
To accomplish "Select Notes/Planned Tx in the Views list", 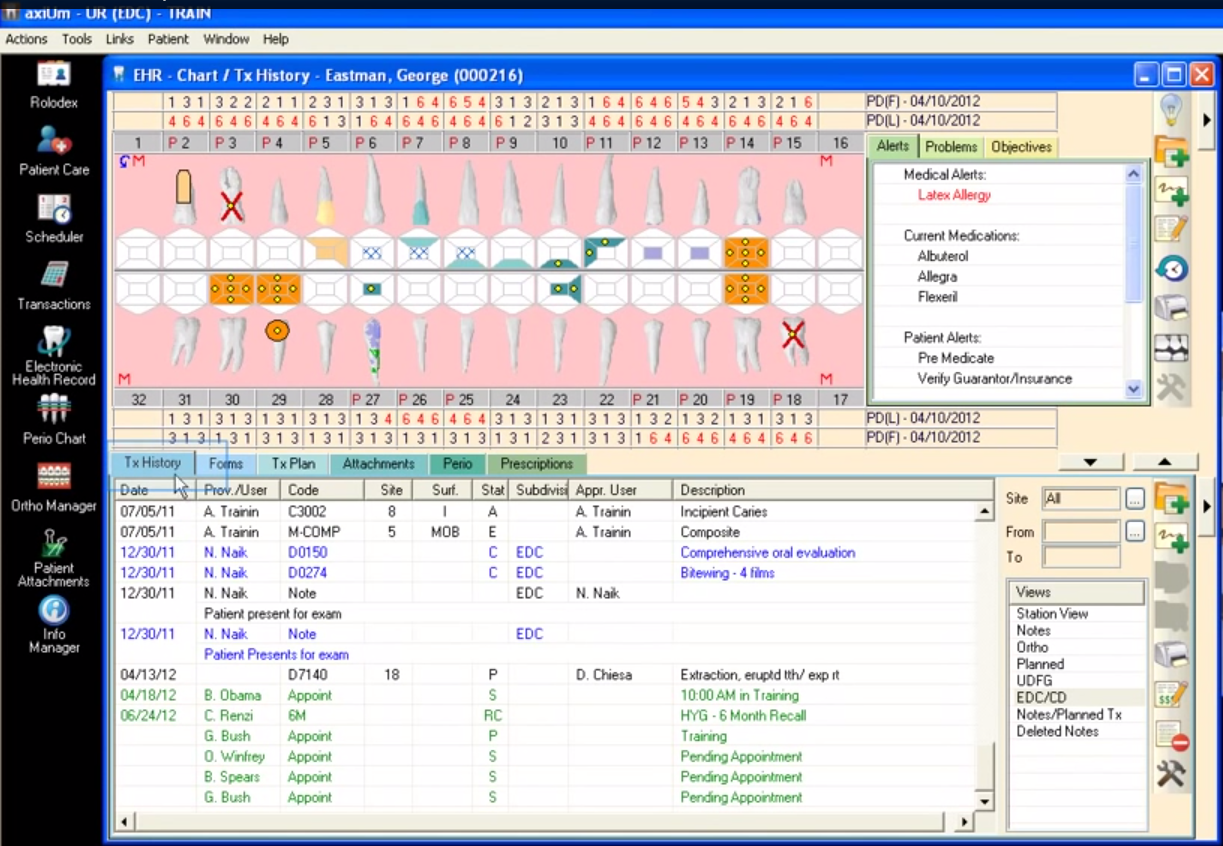I will [1068, 714].
